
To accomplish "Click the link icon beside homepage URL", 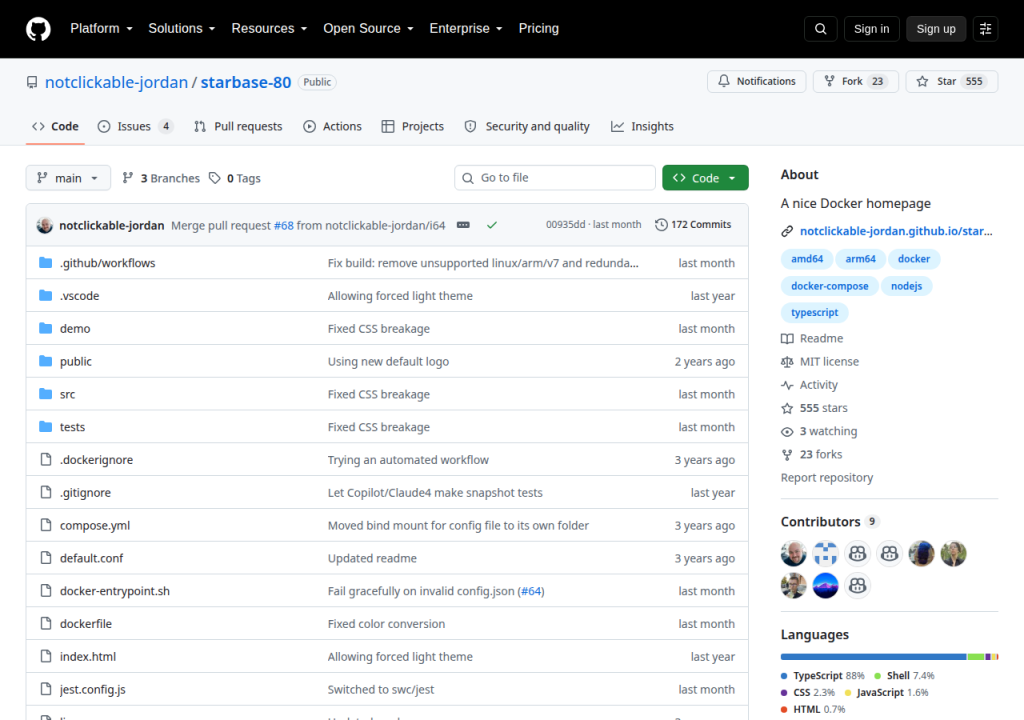I will click(787, 231).
